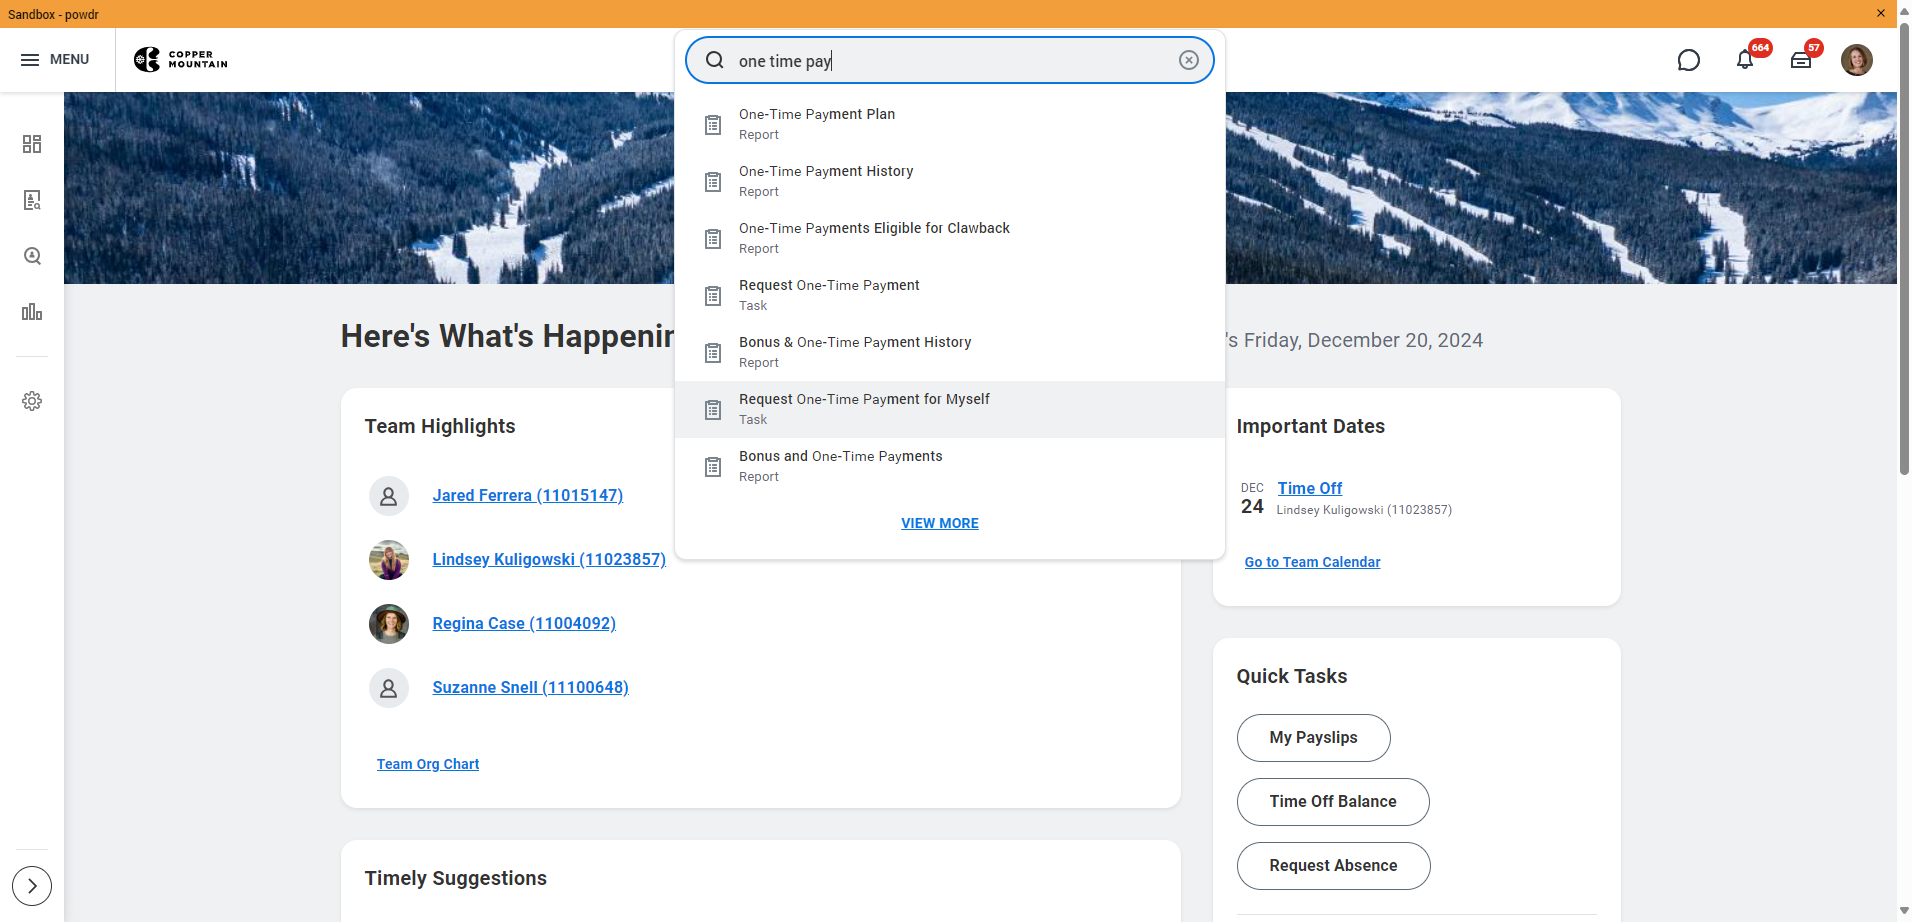Screen dimensions: 1912x922
Task: Choose Request One-Time Payment task
Action: coord(950,295)
